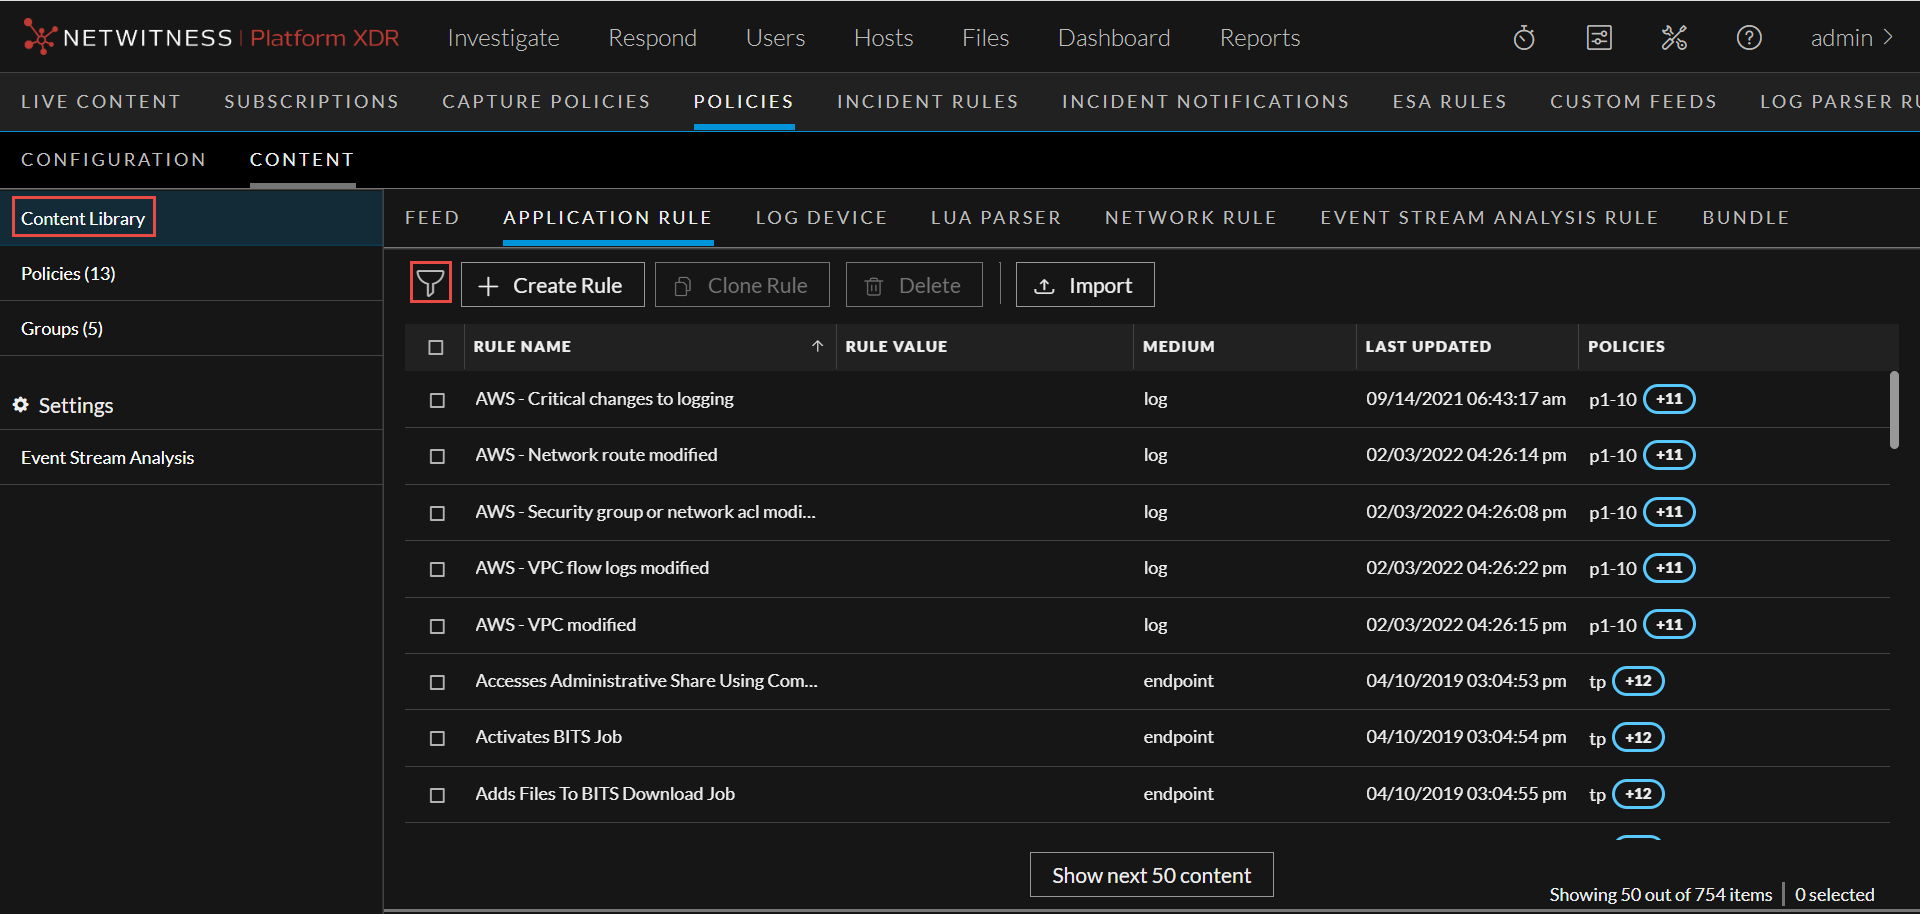Open the system configuration sliders icon
The image size is (1920, 914).
(x=1599, y=38)
